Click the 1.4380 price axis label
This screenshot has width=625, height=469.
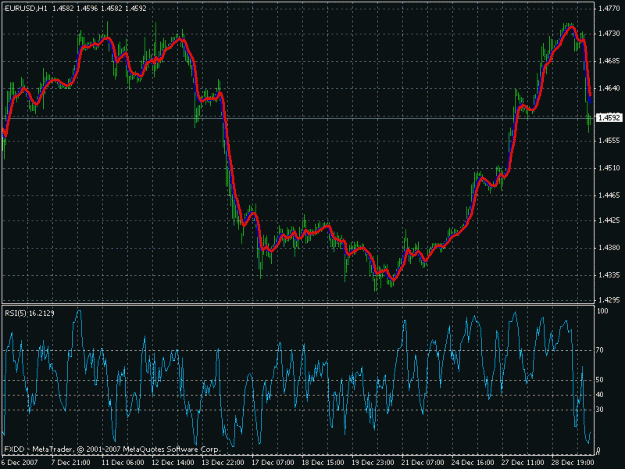(609, 248)
